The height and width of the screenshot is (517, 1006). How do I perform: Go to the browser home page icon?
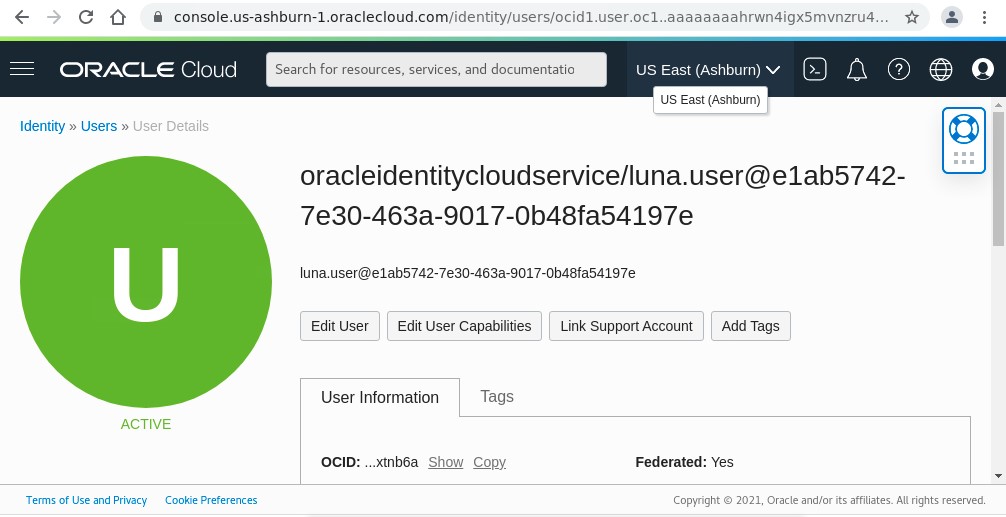[x=117, y=17]
